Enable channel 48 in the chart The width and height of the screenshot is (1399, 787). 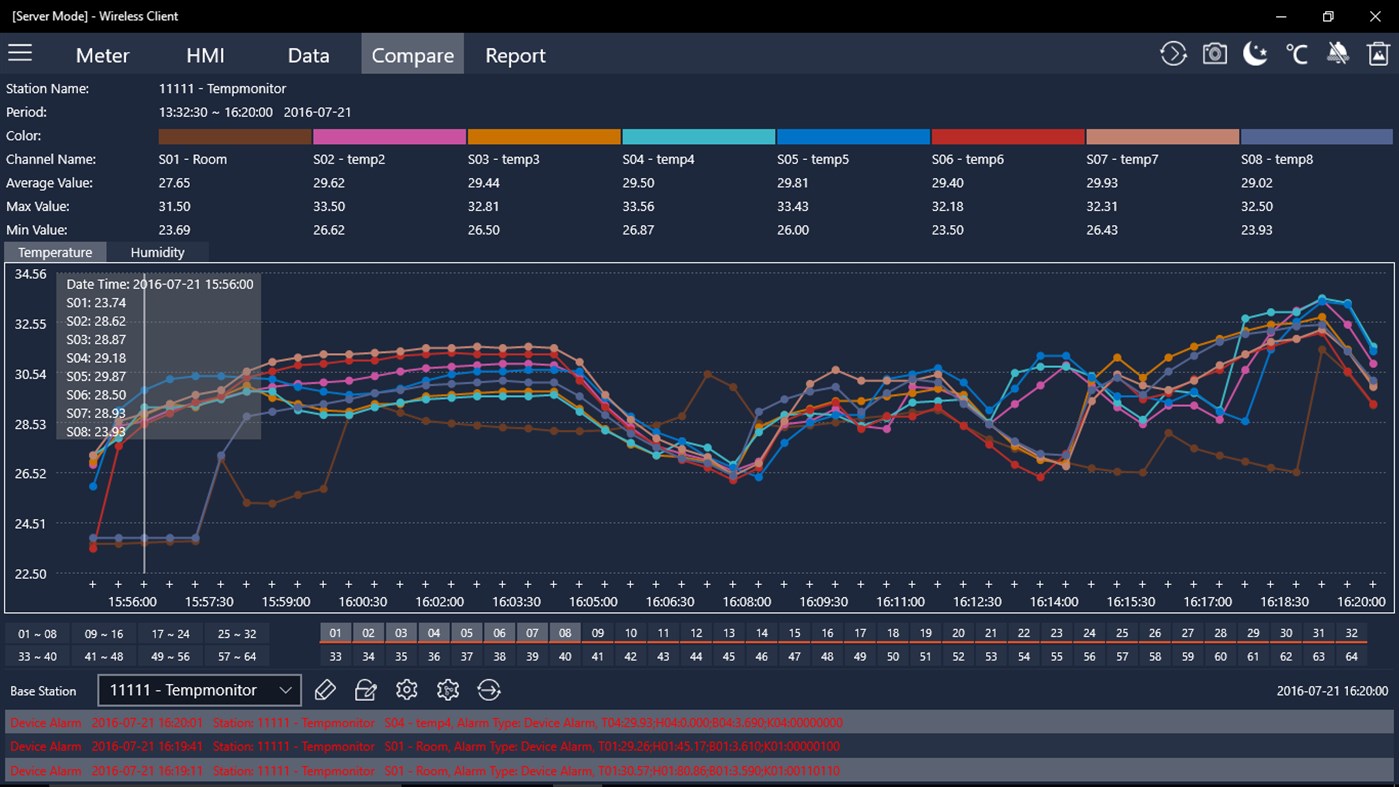pyautogui.click(x=827, y=656)
